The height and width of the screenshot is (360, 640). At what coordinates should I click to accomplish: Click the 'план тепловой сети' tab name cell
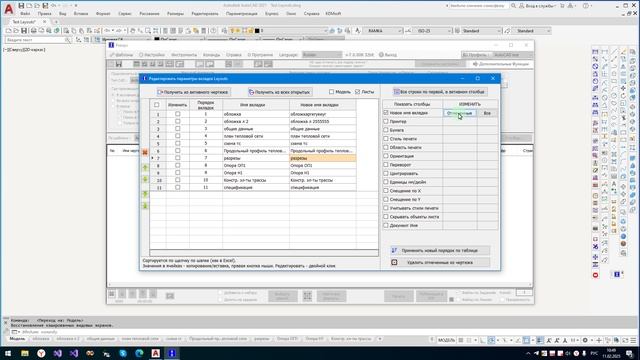click(x=256, y=136)
